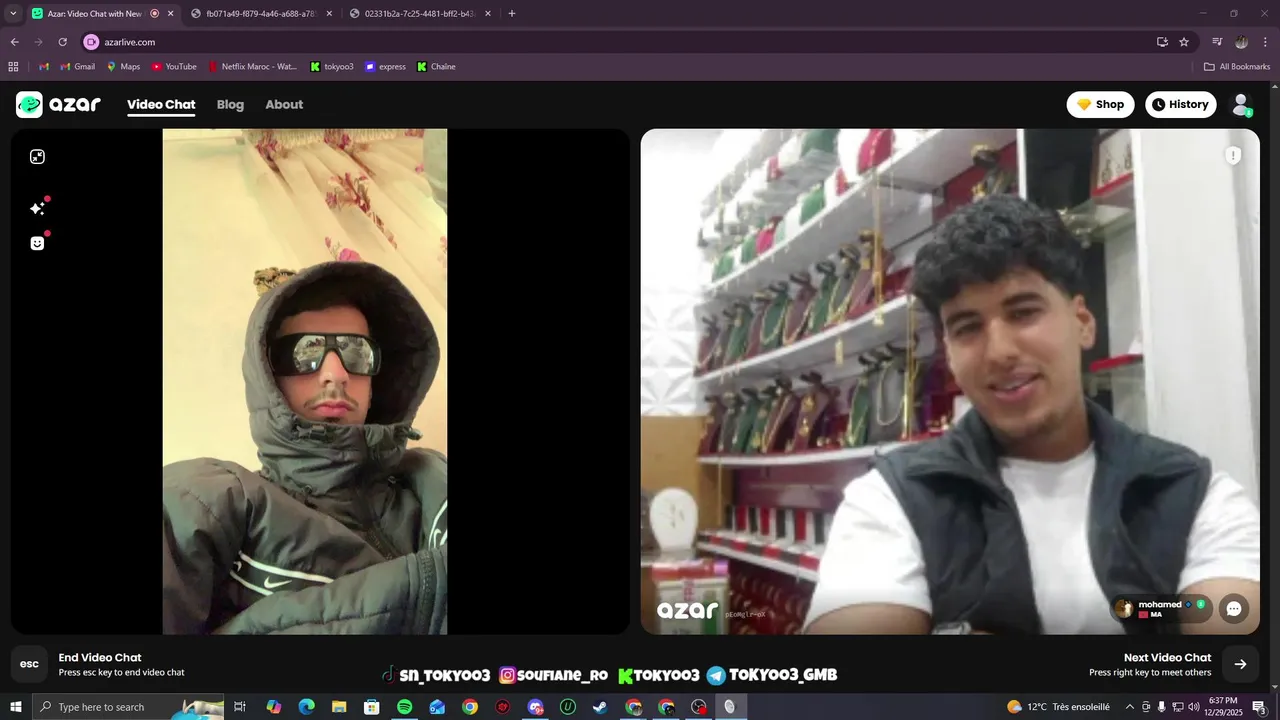Click esc to end video chat
The image size is (1280, 720).
point(30,664)
